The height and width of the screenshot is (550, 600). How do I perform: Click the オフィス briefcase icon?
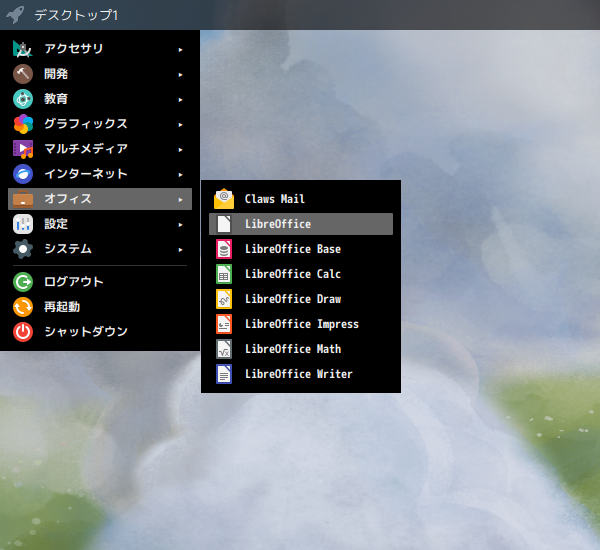23,199
